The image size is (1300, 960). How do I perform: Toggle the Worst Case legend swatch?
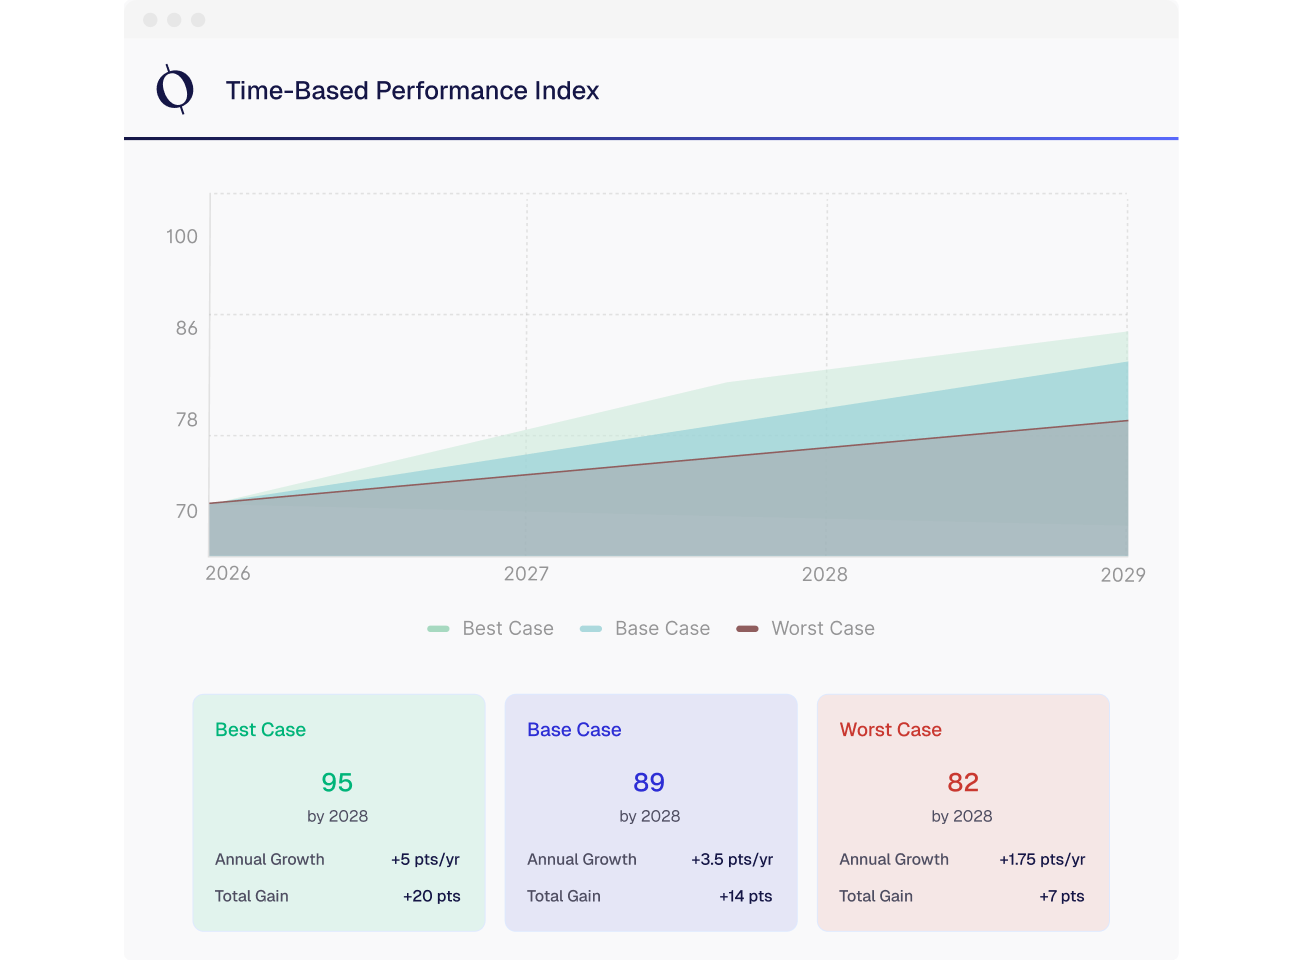tap(747, 629)
